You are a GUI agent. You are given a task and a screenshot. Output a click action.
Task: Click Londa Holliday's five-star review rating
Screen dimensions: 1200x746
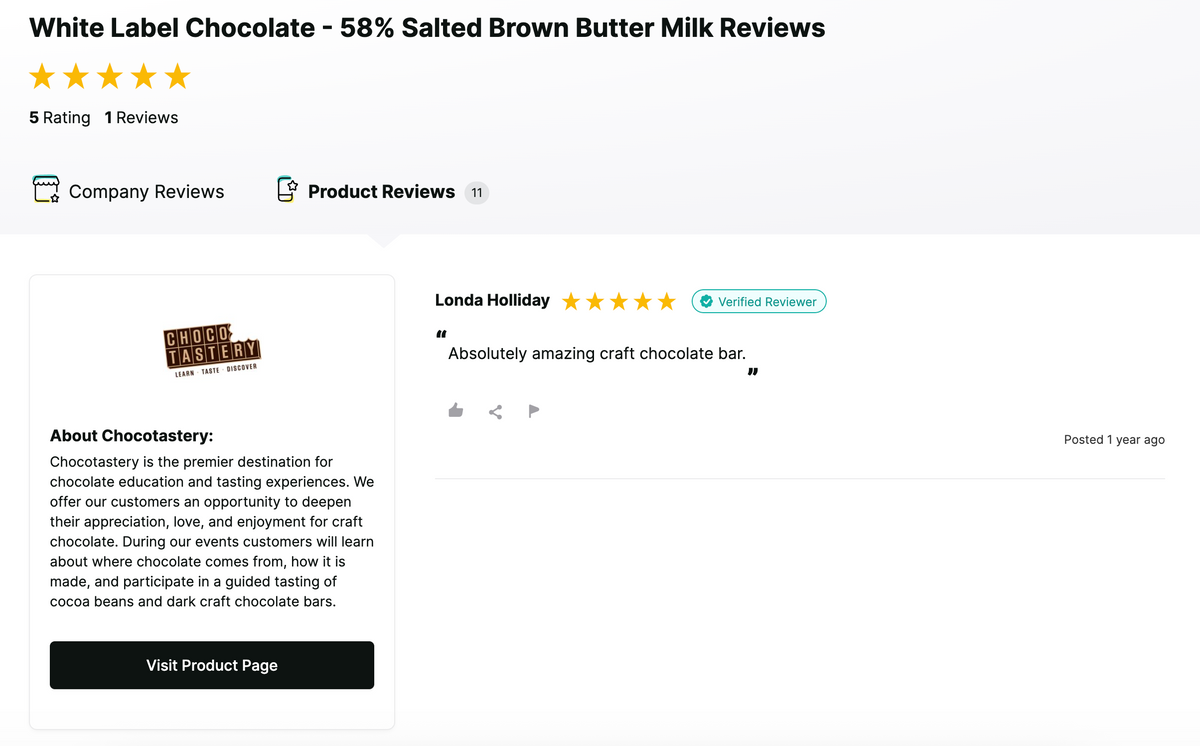pos(619,301)
